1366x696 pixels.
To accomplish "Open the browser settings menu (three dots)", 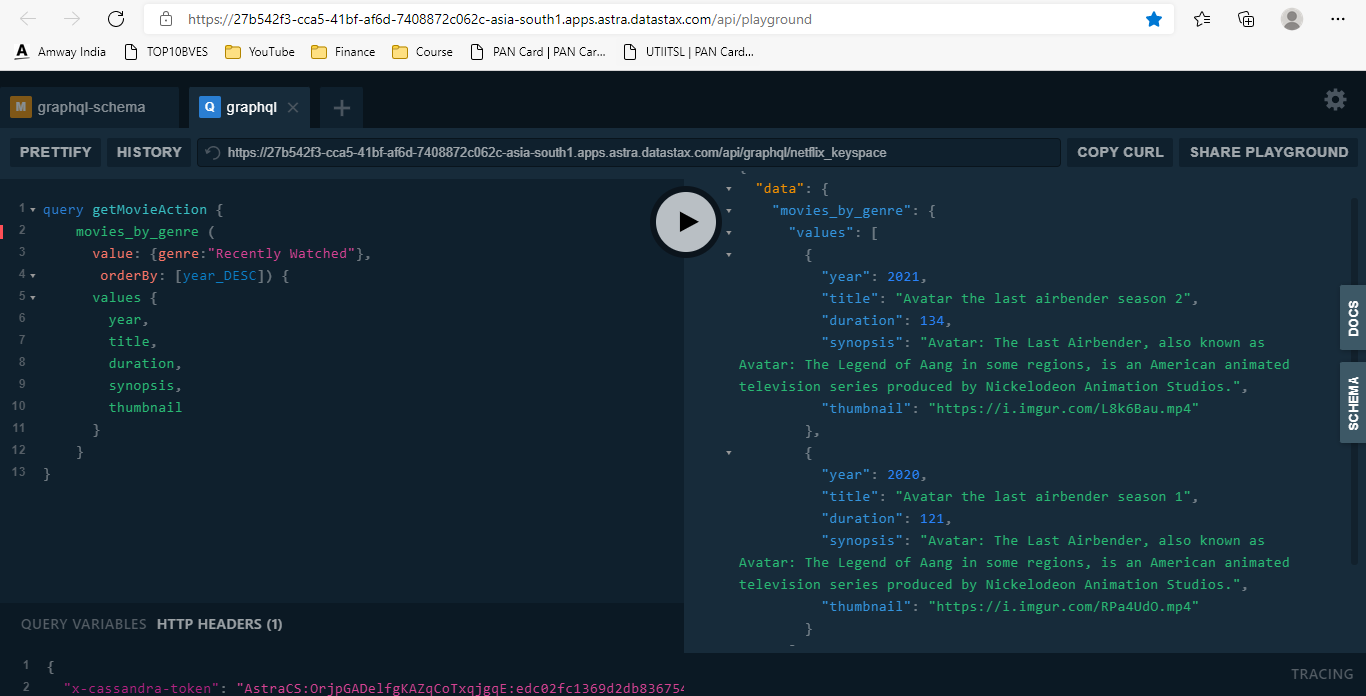I will (x=1337, y=18).
